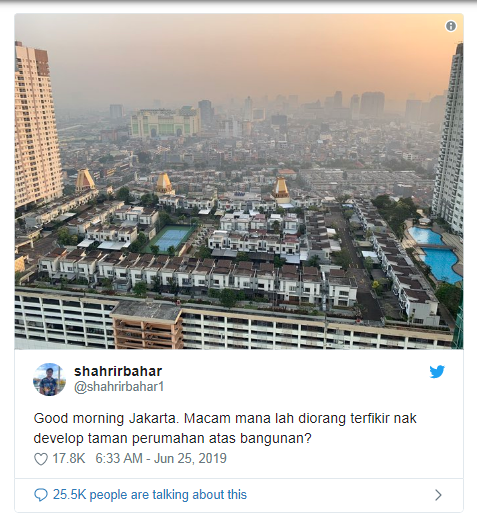Expand conversation with the right chevron arrow
This screenshot has width=477, height=525.
point(438,495)
